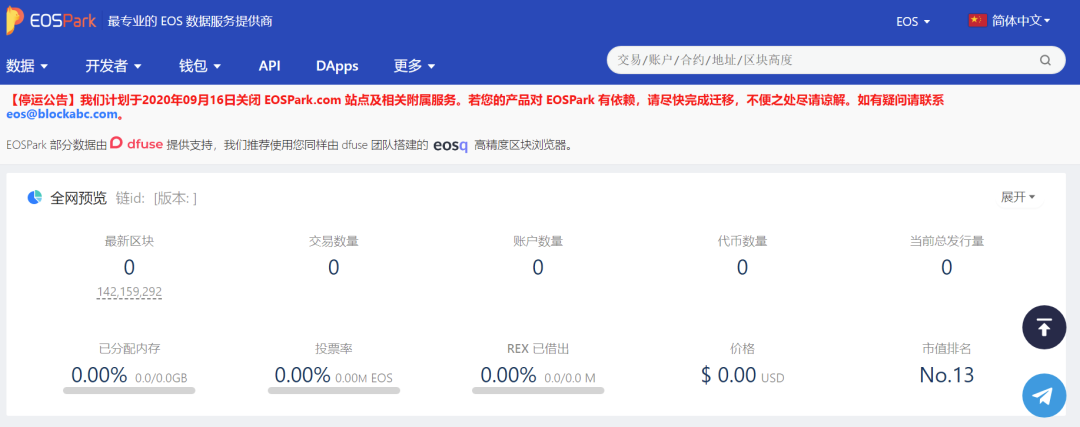Open the 简体中文 language dropdown
1080x427 pixels.
[1021, 21]
